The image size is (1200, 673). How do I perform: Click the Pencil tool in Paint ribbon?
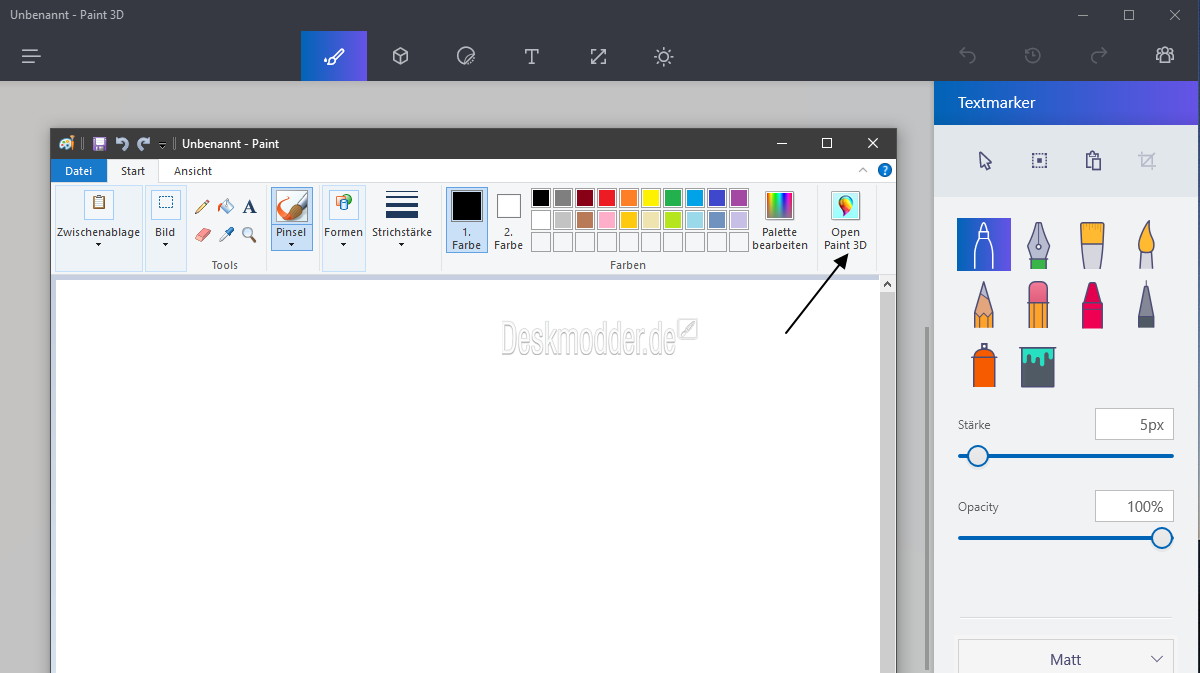tap(202, 207)
